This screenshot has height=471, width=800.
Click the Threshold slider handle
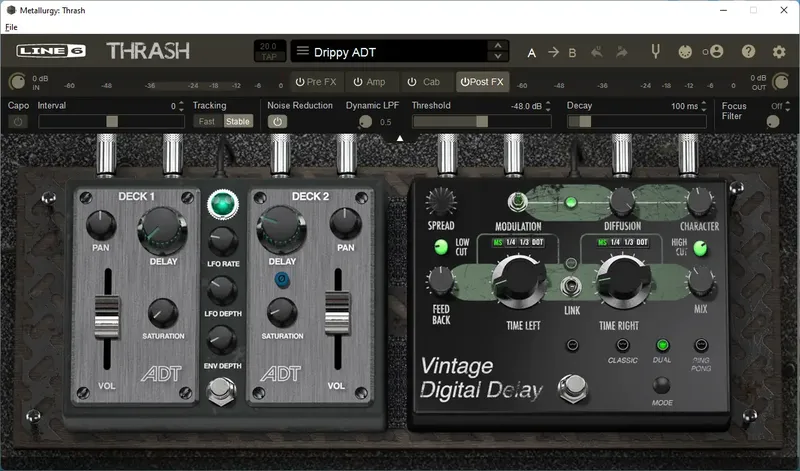(482, 121)
